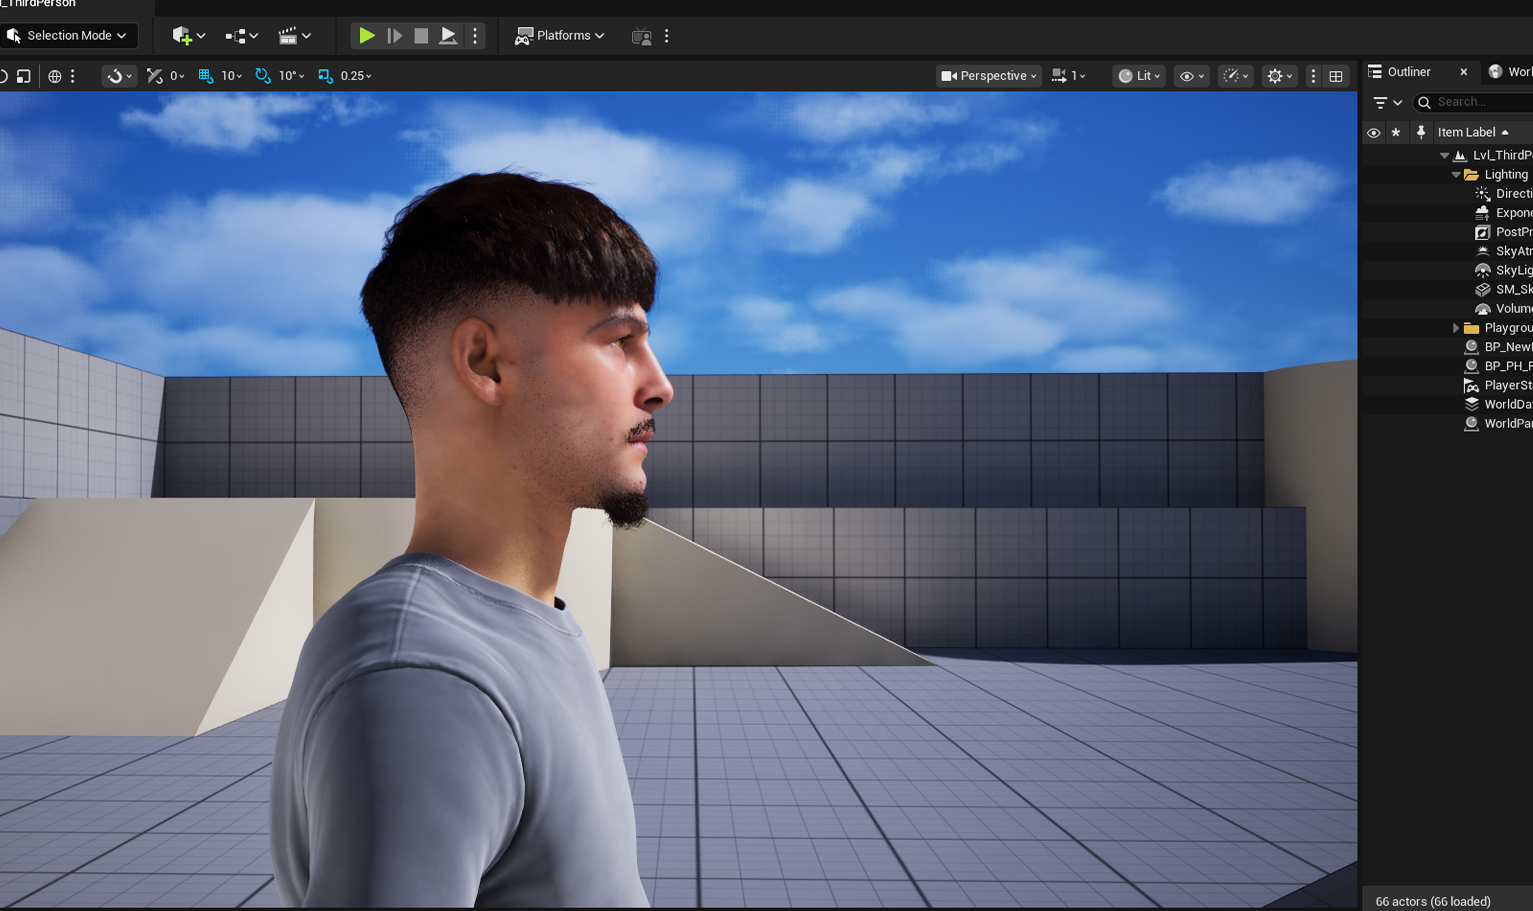Open the Cinematics clapperboard icon
The width and height of the screenshot is (1533, 911).
coord(289,35)
